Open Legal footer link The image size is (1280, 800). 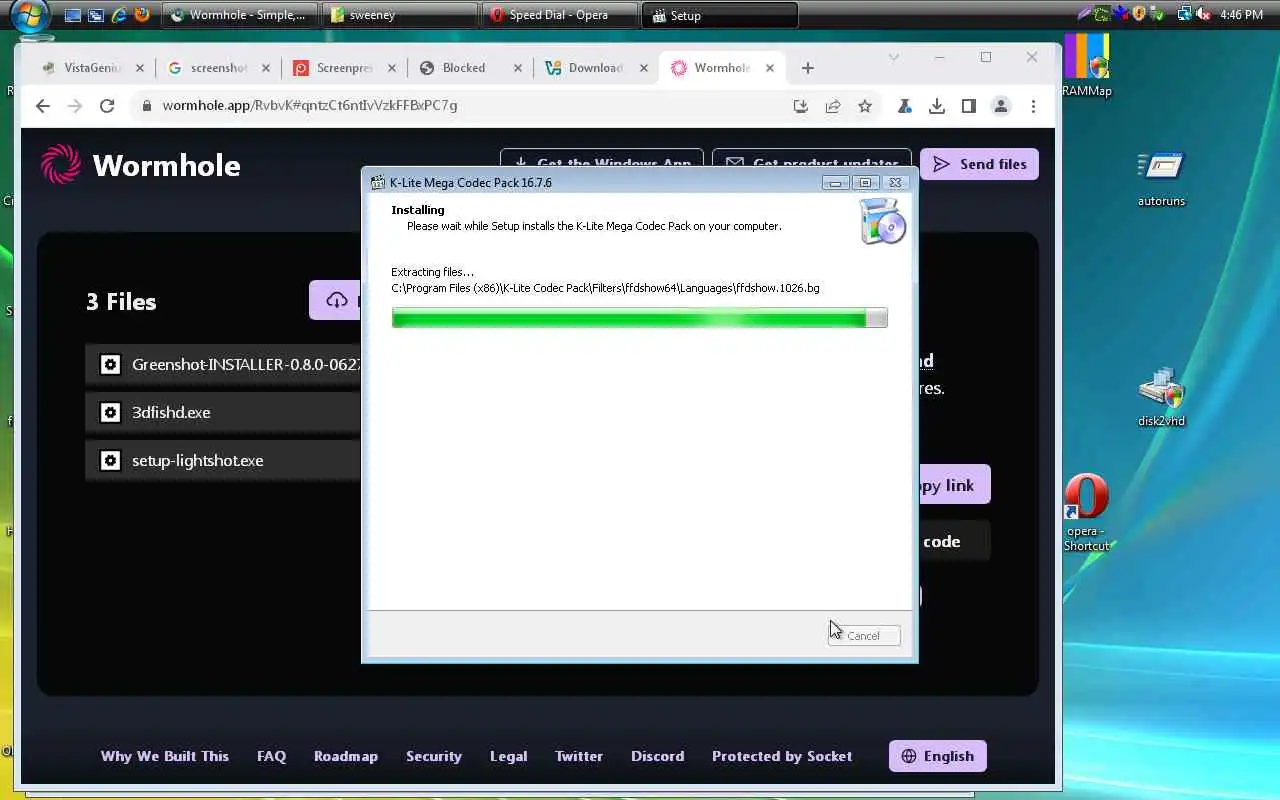tap(508, 756)
